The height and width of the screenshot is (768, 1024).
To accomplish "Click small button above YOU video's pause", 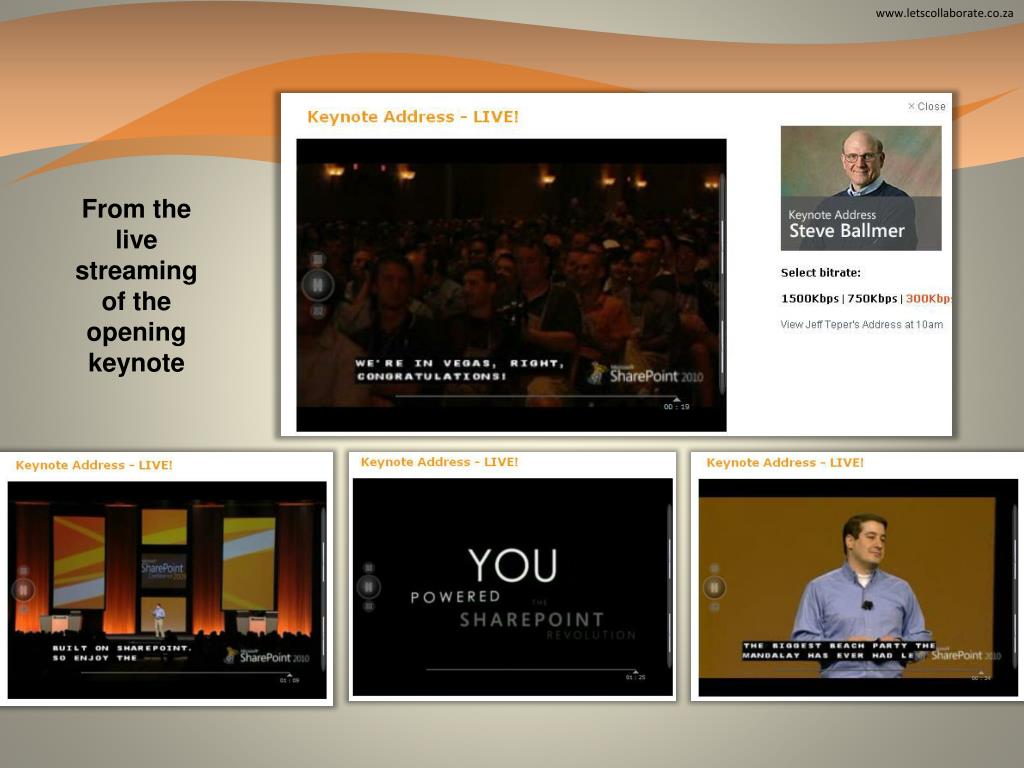I will [368, 568].
